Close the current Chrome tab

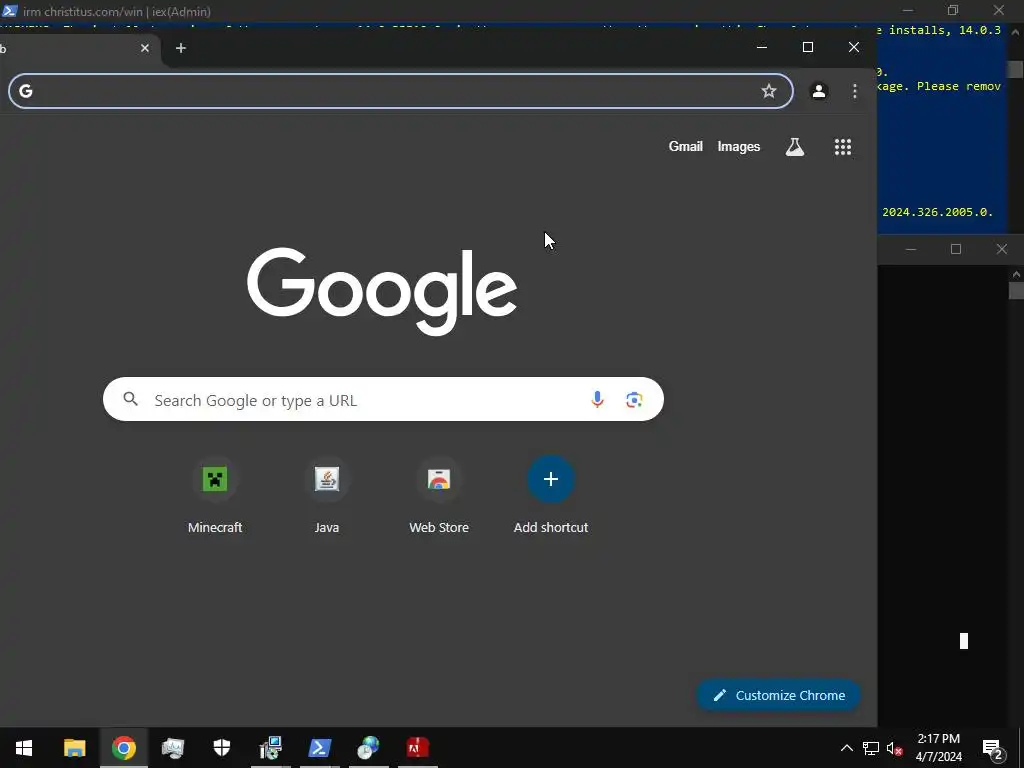145,48
